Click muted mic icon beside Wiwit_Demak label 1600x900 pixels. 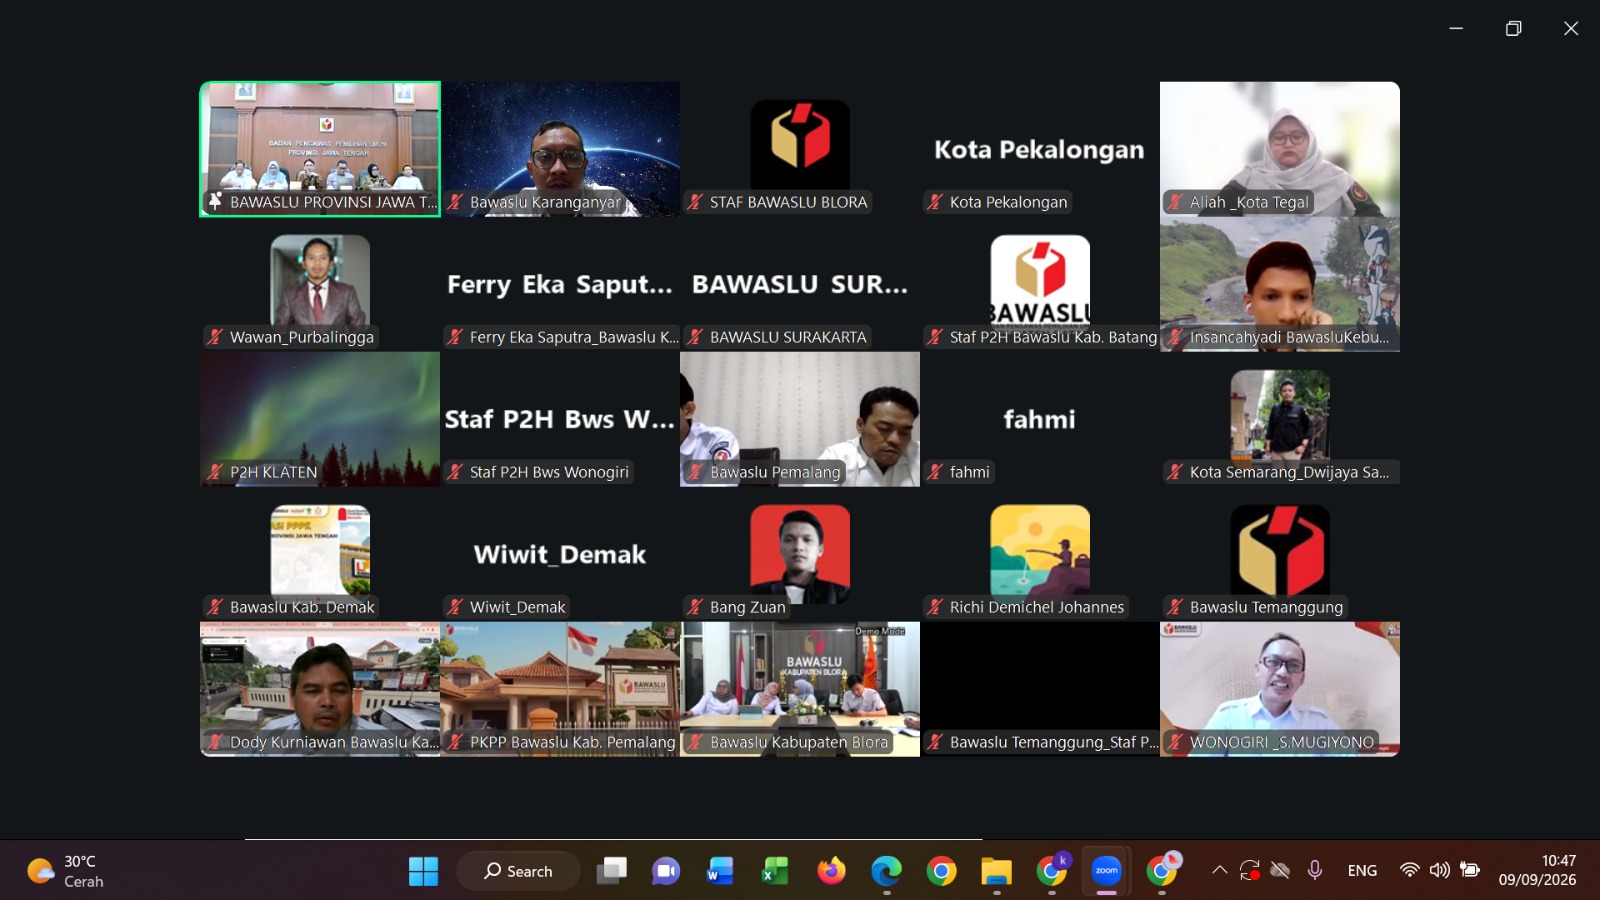coord(455,607)
